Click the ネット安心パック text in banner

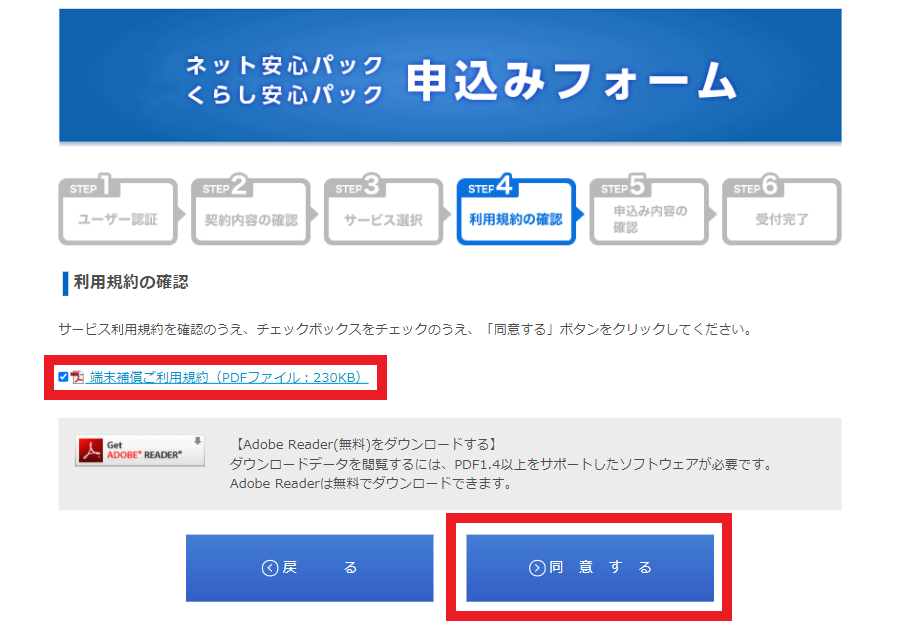[285, 66]
